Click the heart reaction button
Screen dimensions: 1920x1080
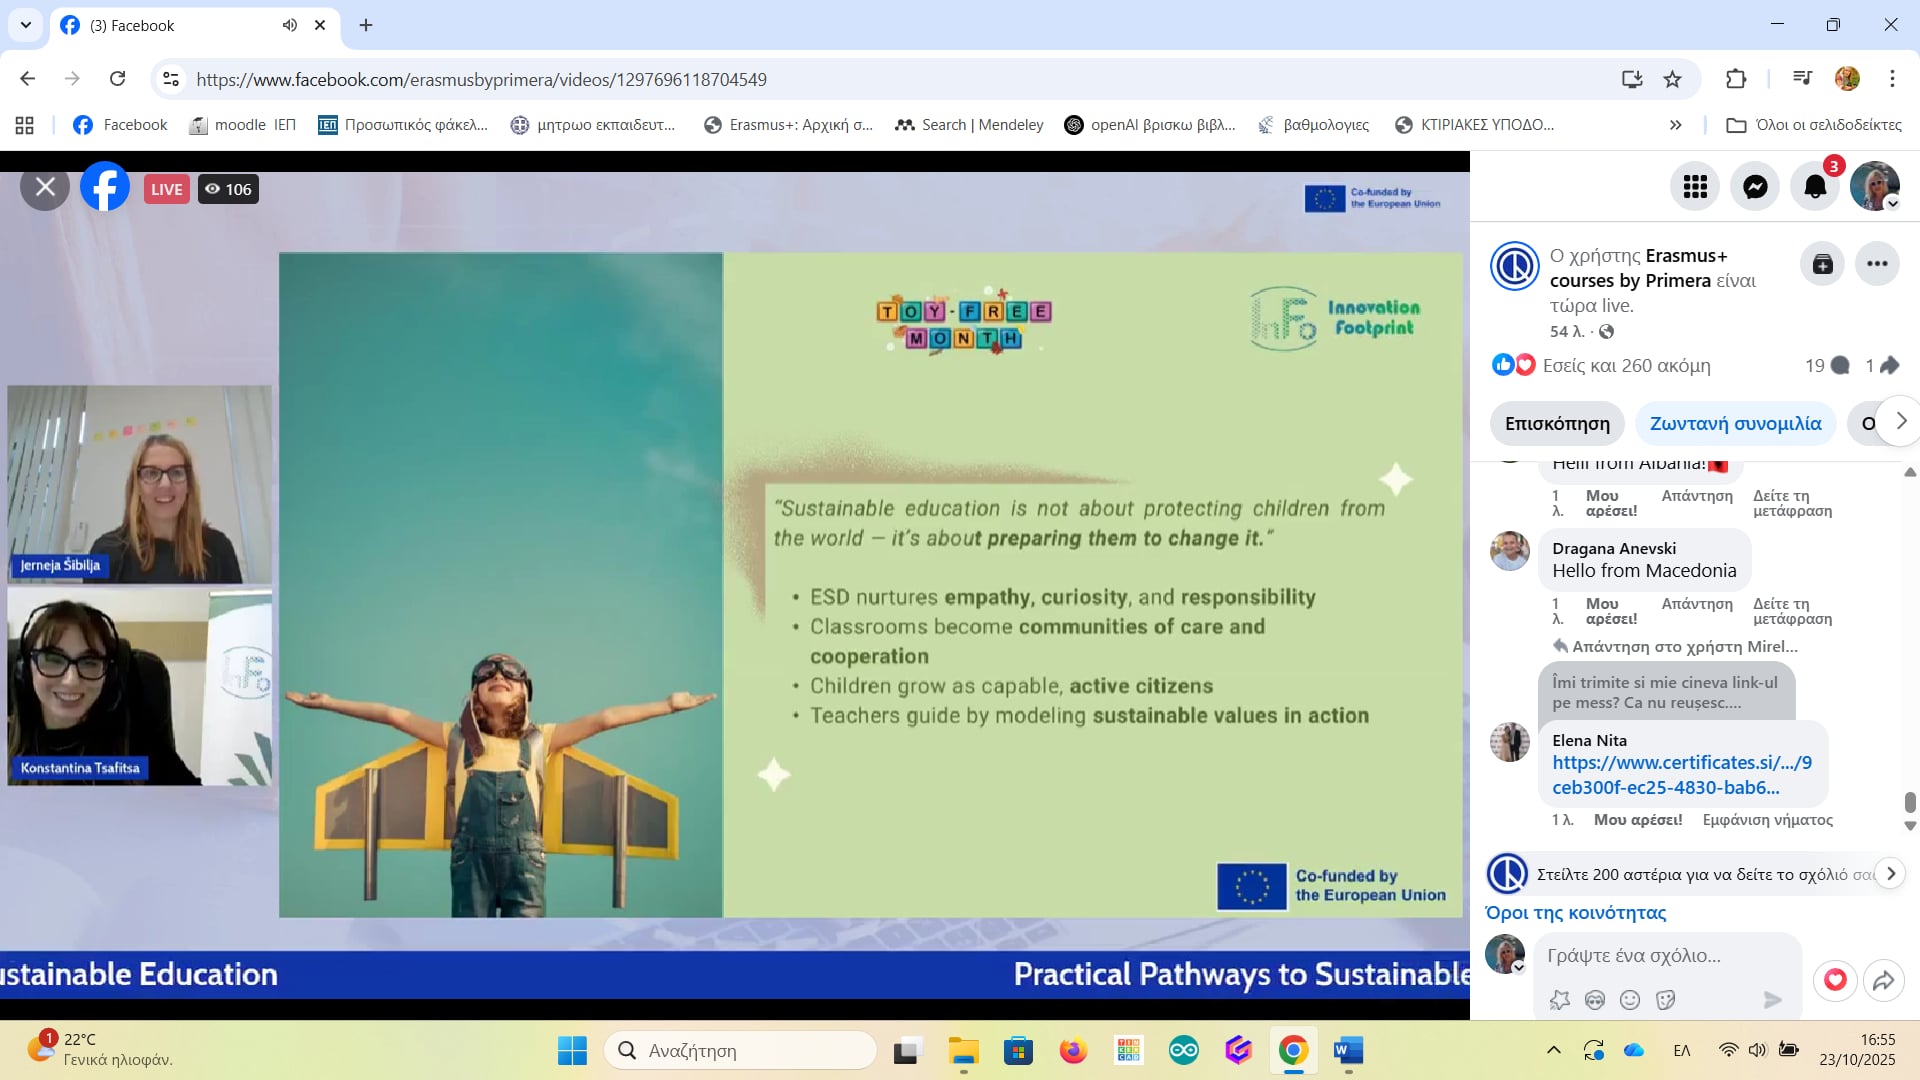coord(1835,980)
